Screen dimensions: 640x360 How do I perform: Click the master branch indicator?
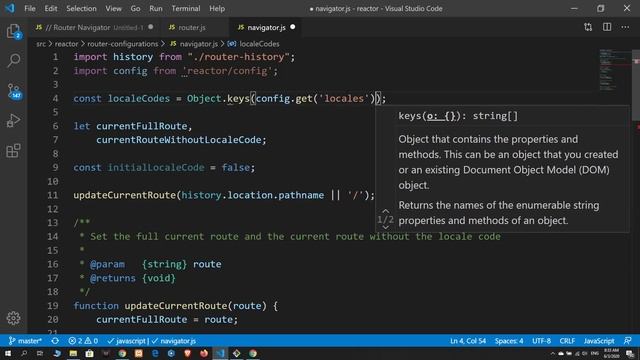click(25, 341)
